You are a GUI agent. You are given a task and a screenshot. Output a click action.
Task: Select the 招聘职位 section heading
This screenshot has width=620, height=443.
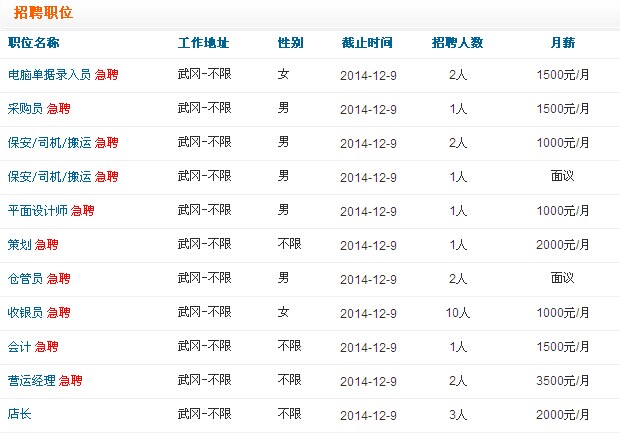click(43, 13)
